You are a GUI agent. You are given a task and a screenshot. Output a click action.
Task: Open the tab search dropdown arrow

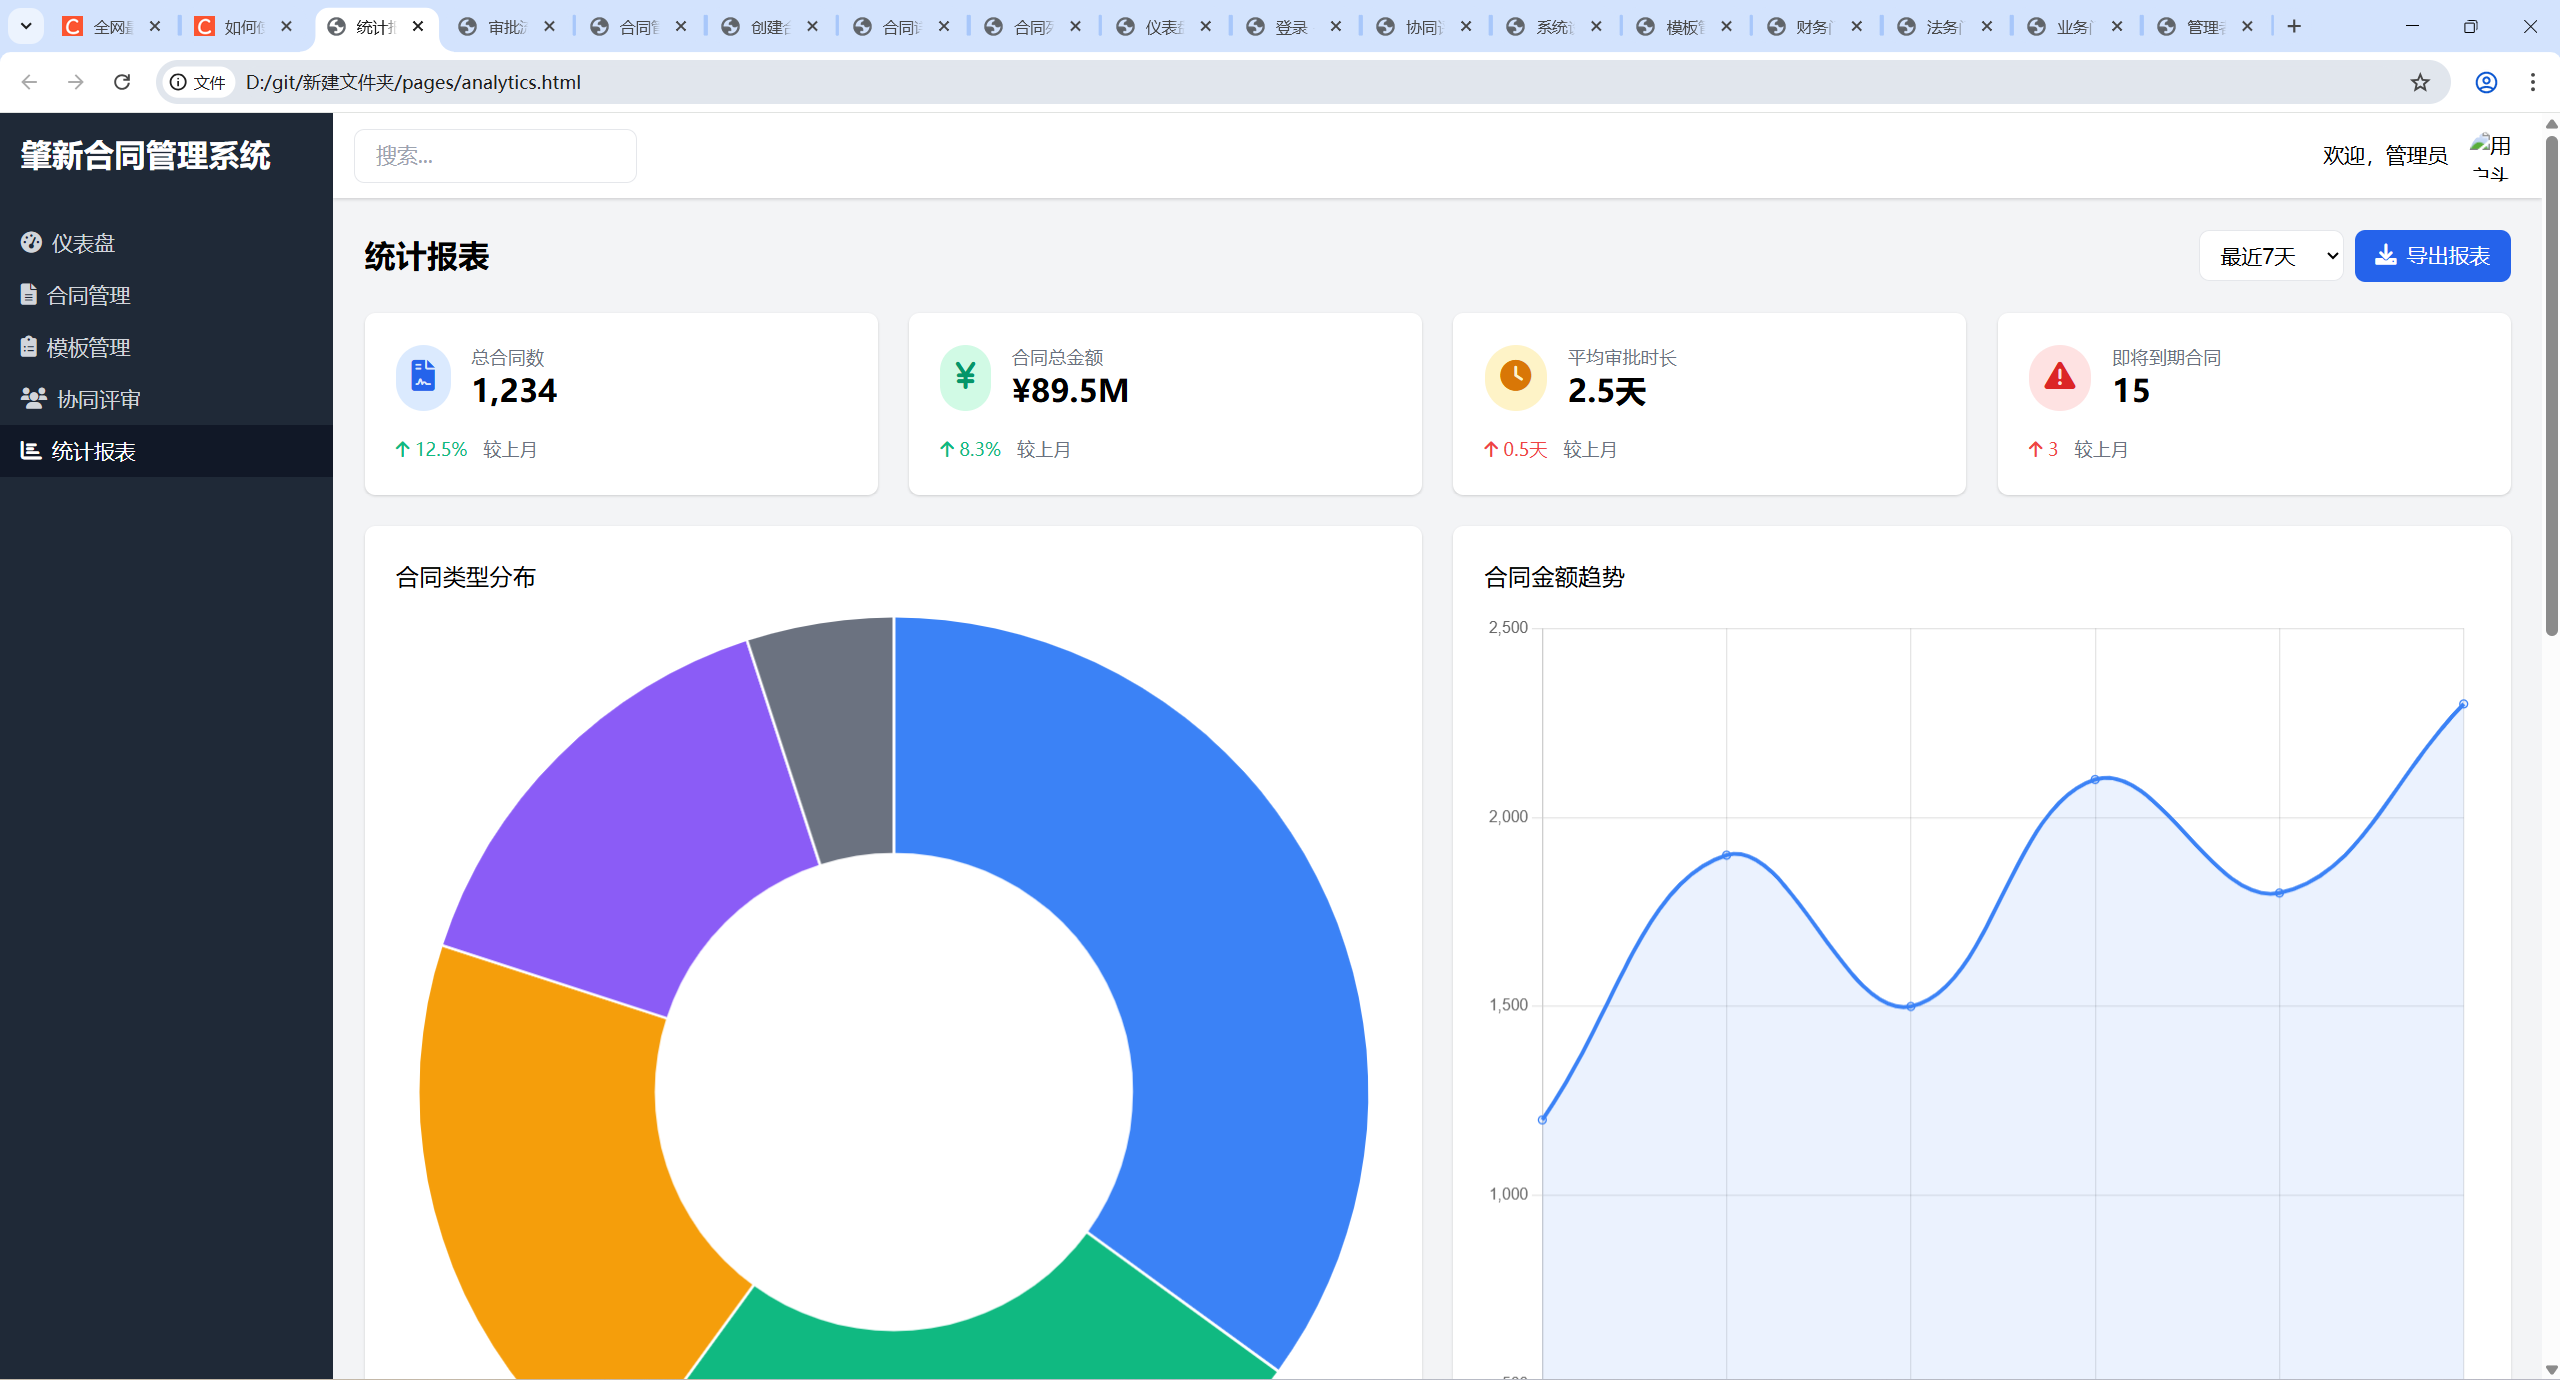click(x=26, y=26)
